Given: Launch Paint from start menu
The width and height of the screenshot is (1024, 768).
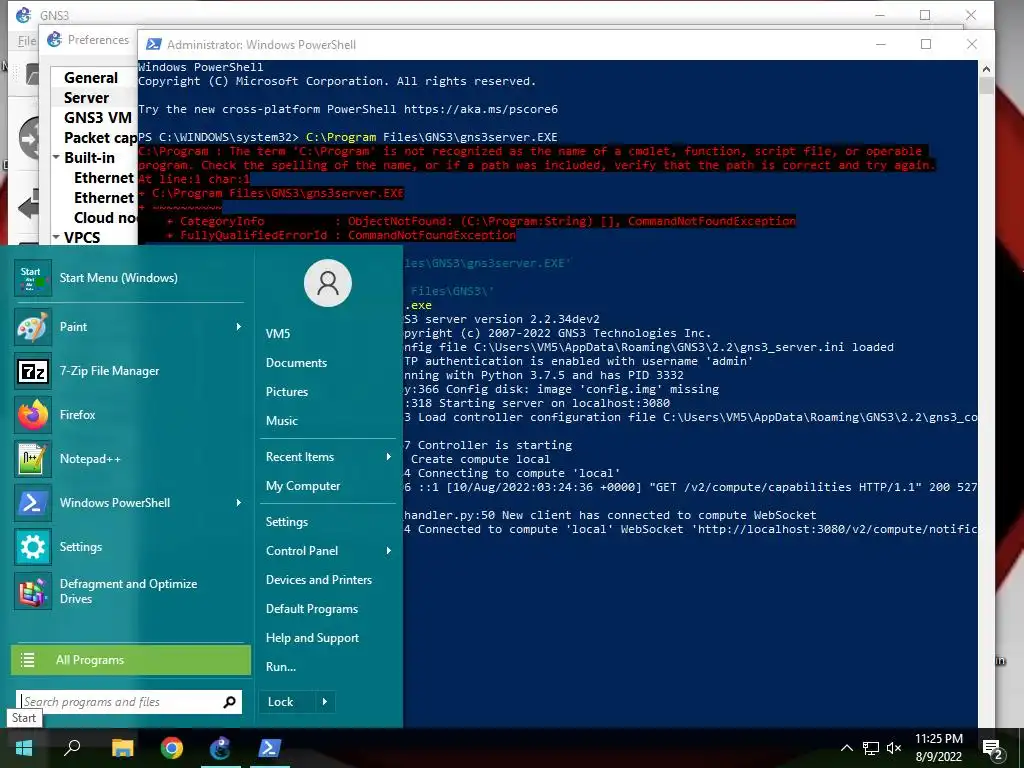Looking at the screenshot, I should click(x=129, y=327).
